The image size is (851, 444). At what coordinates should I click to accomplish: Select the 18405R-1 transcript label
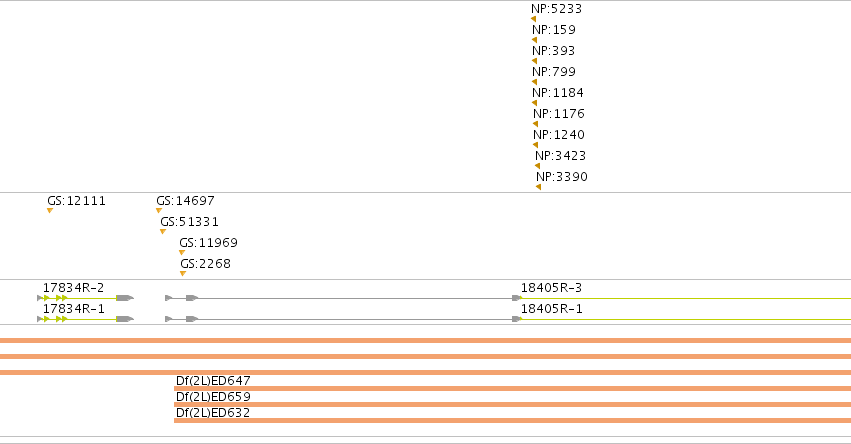click(551, 309)
